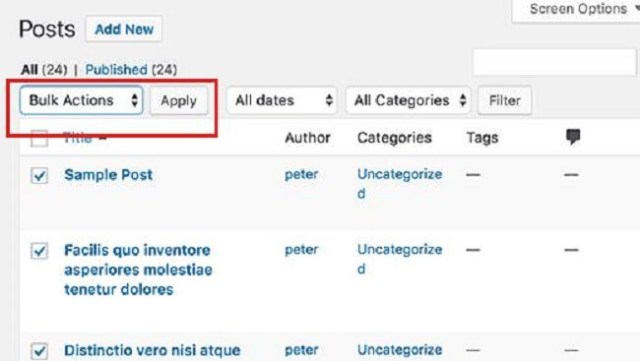640x361 pixels.
Task: Click the Filter button
Action: (x=504, y=100)
